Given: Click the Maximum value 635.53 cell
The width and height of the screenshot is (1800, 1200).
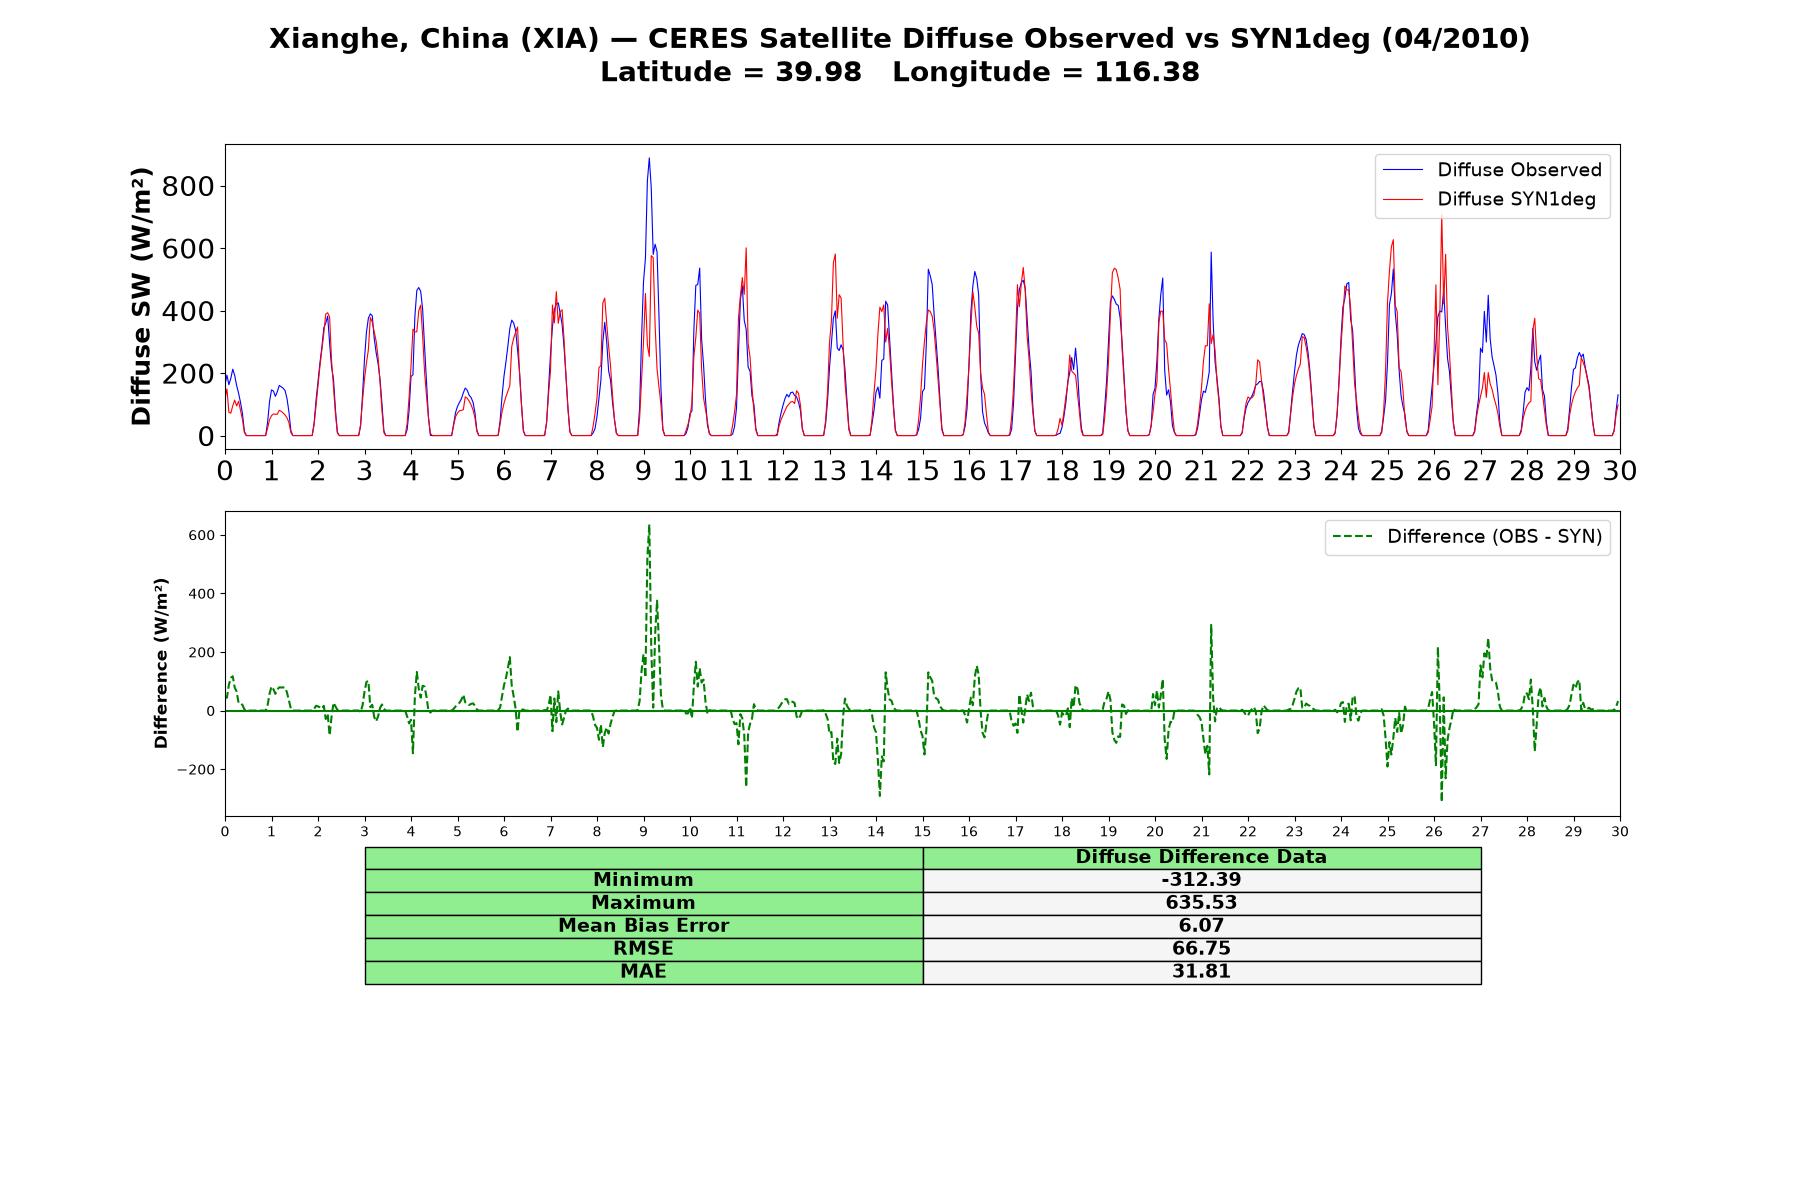Looking at the screenshot, I should tap(1201, 903).
